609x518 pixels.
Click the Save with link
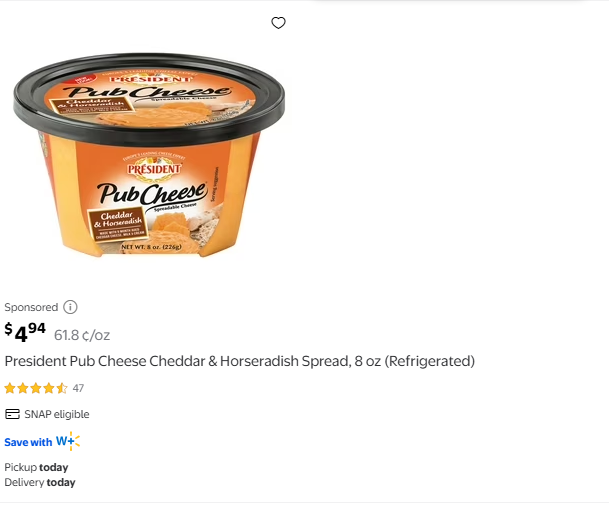point(28,442)
